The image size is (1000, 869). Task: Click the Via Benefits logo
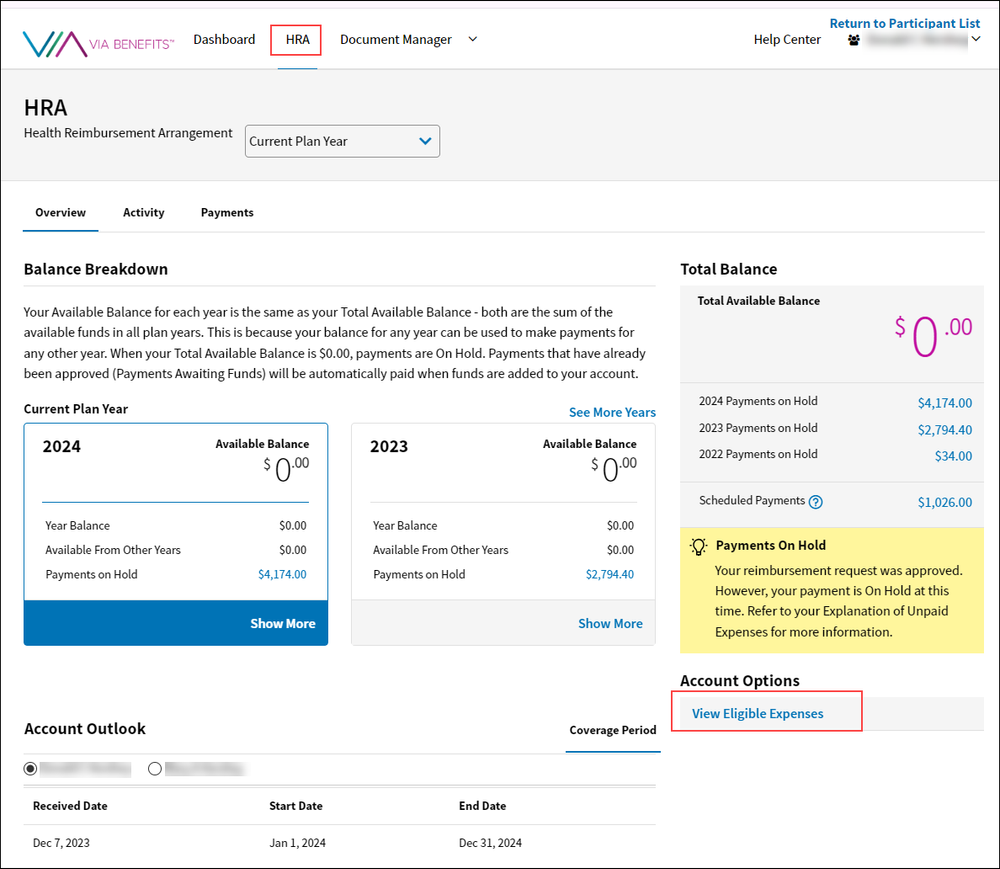97,39
